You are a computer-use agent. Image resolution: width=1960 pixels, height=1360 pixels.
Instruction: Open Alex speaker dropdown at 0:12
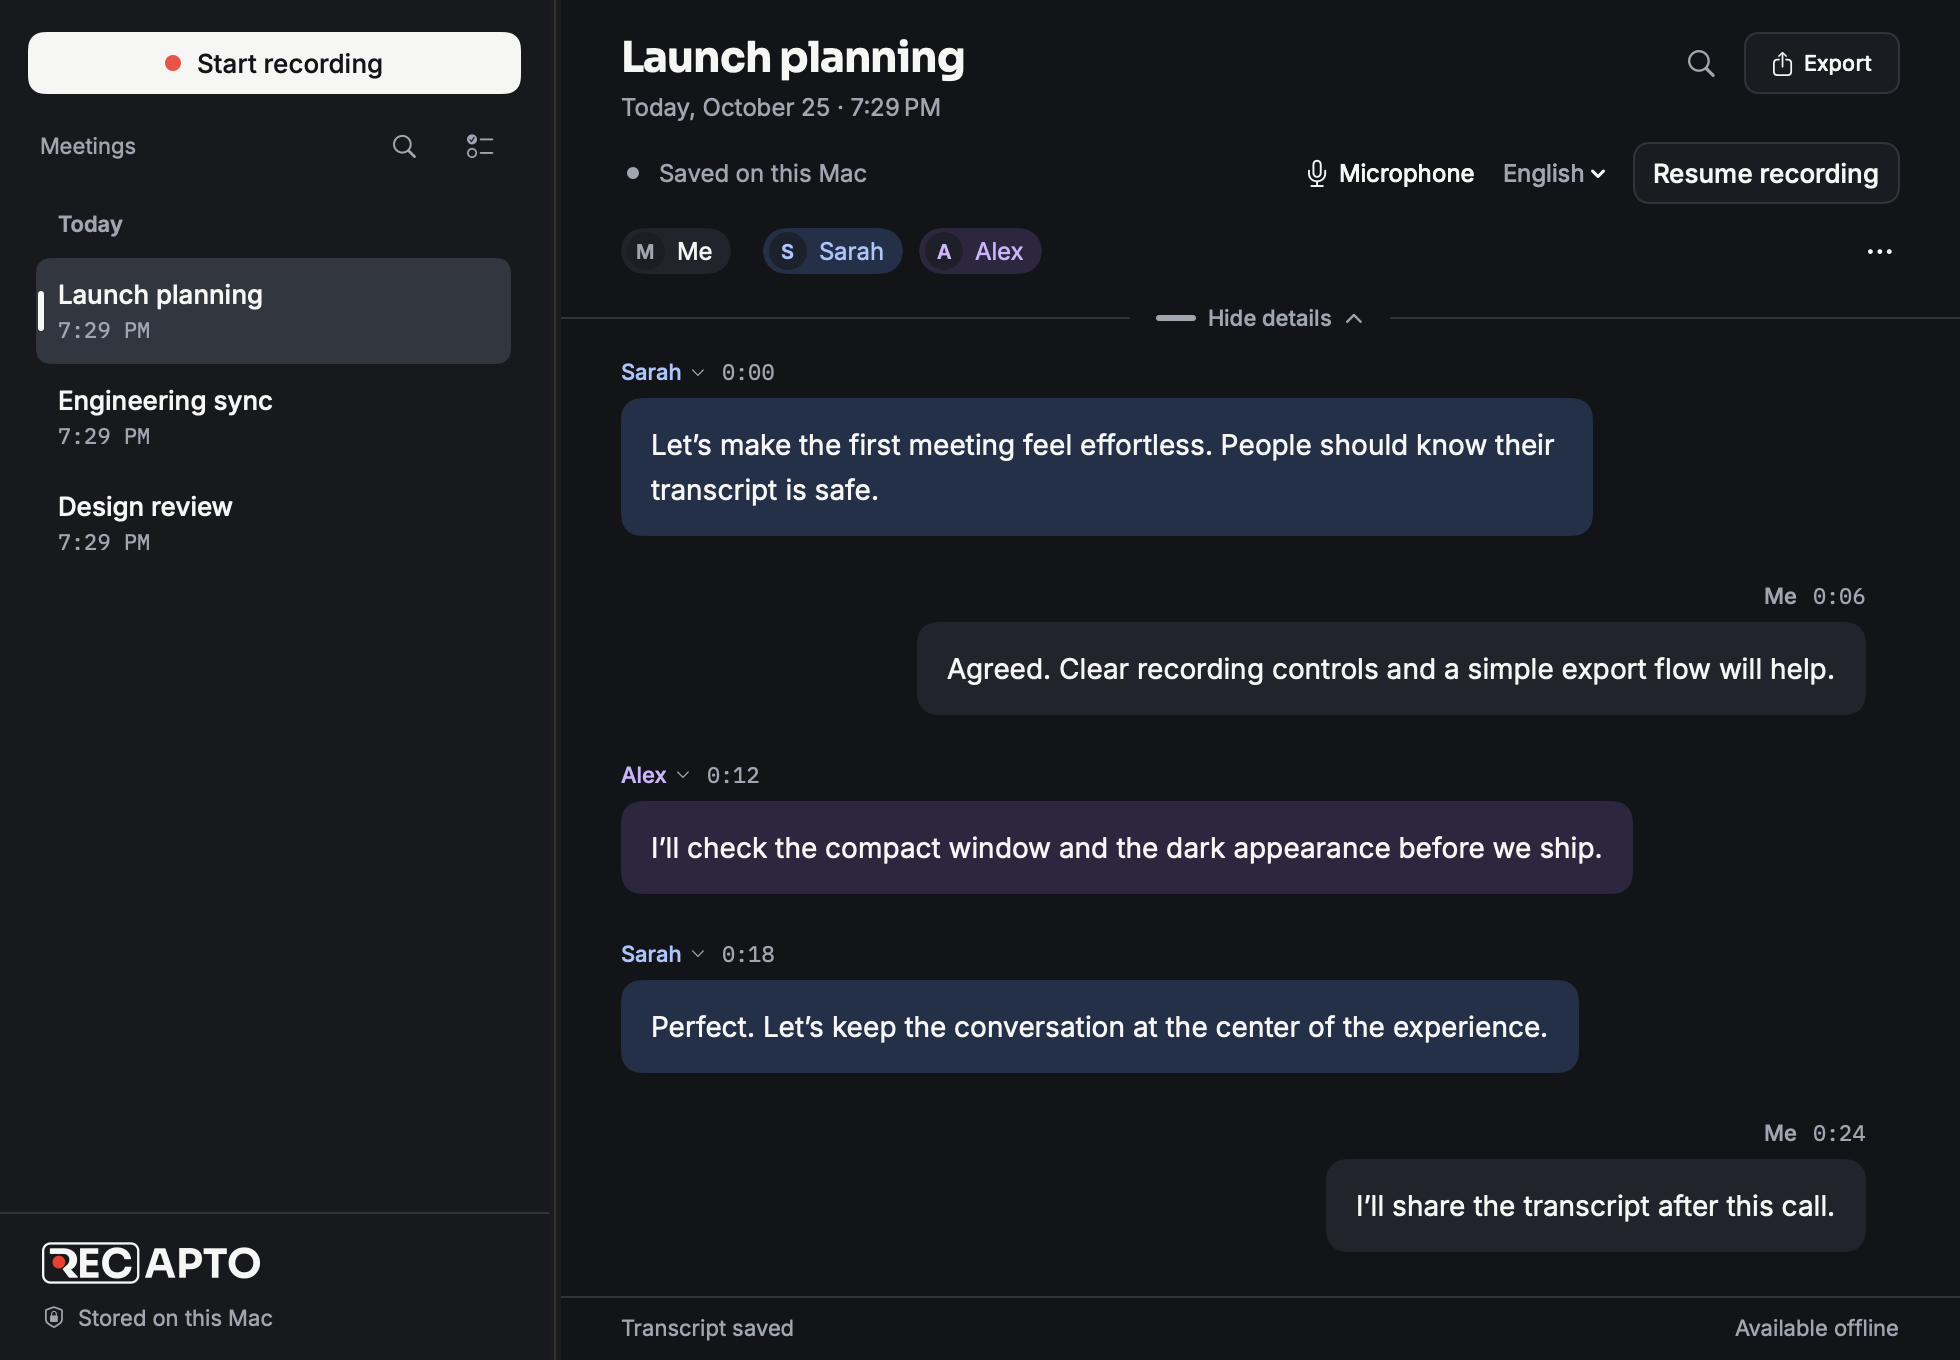pos(656,775)
